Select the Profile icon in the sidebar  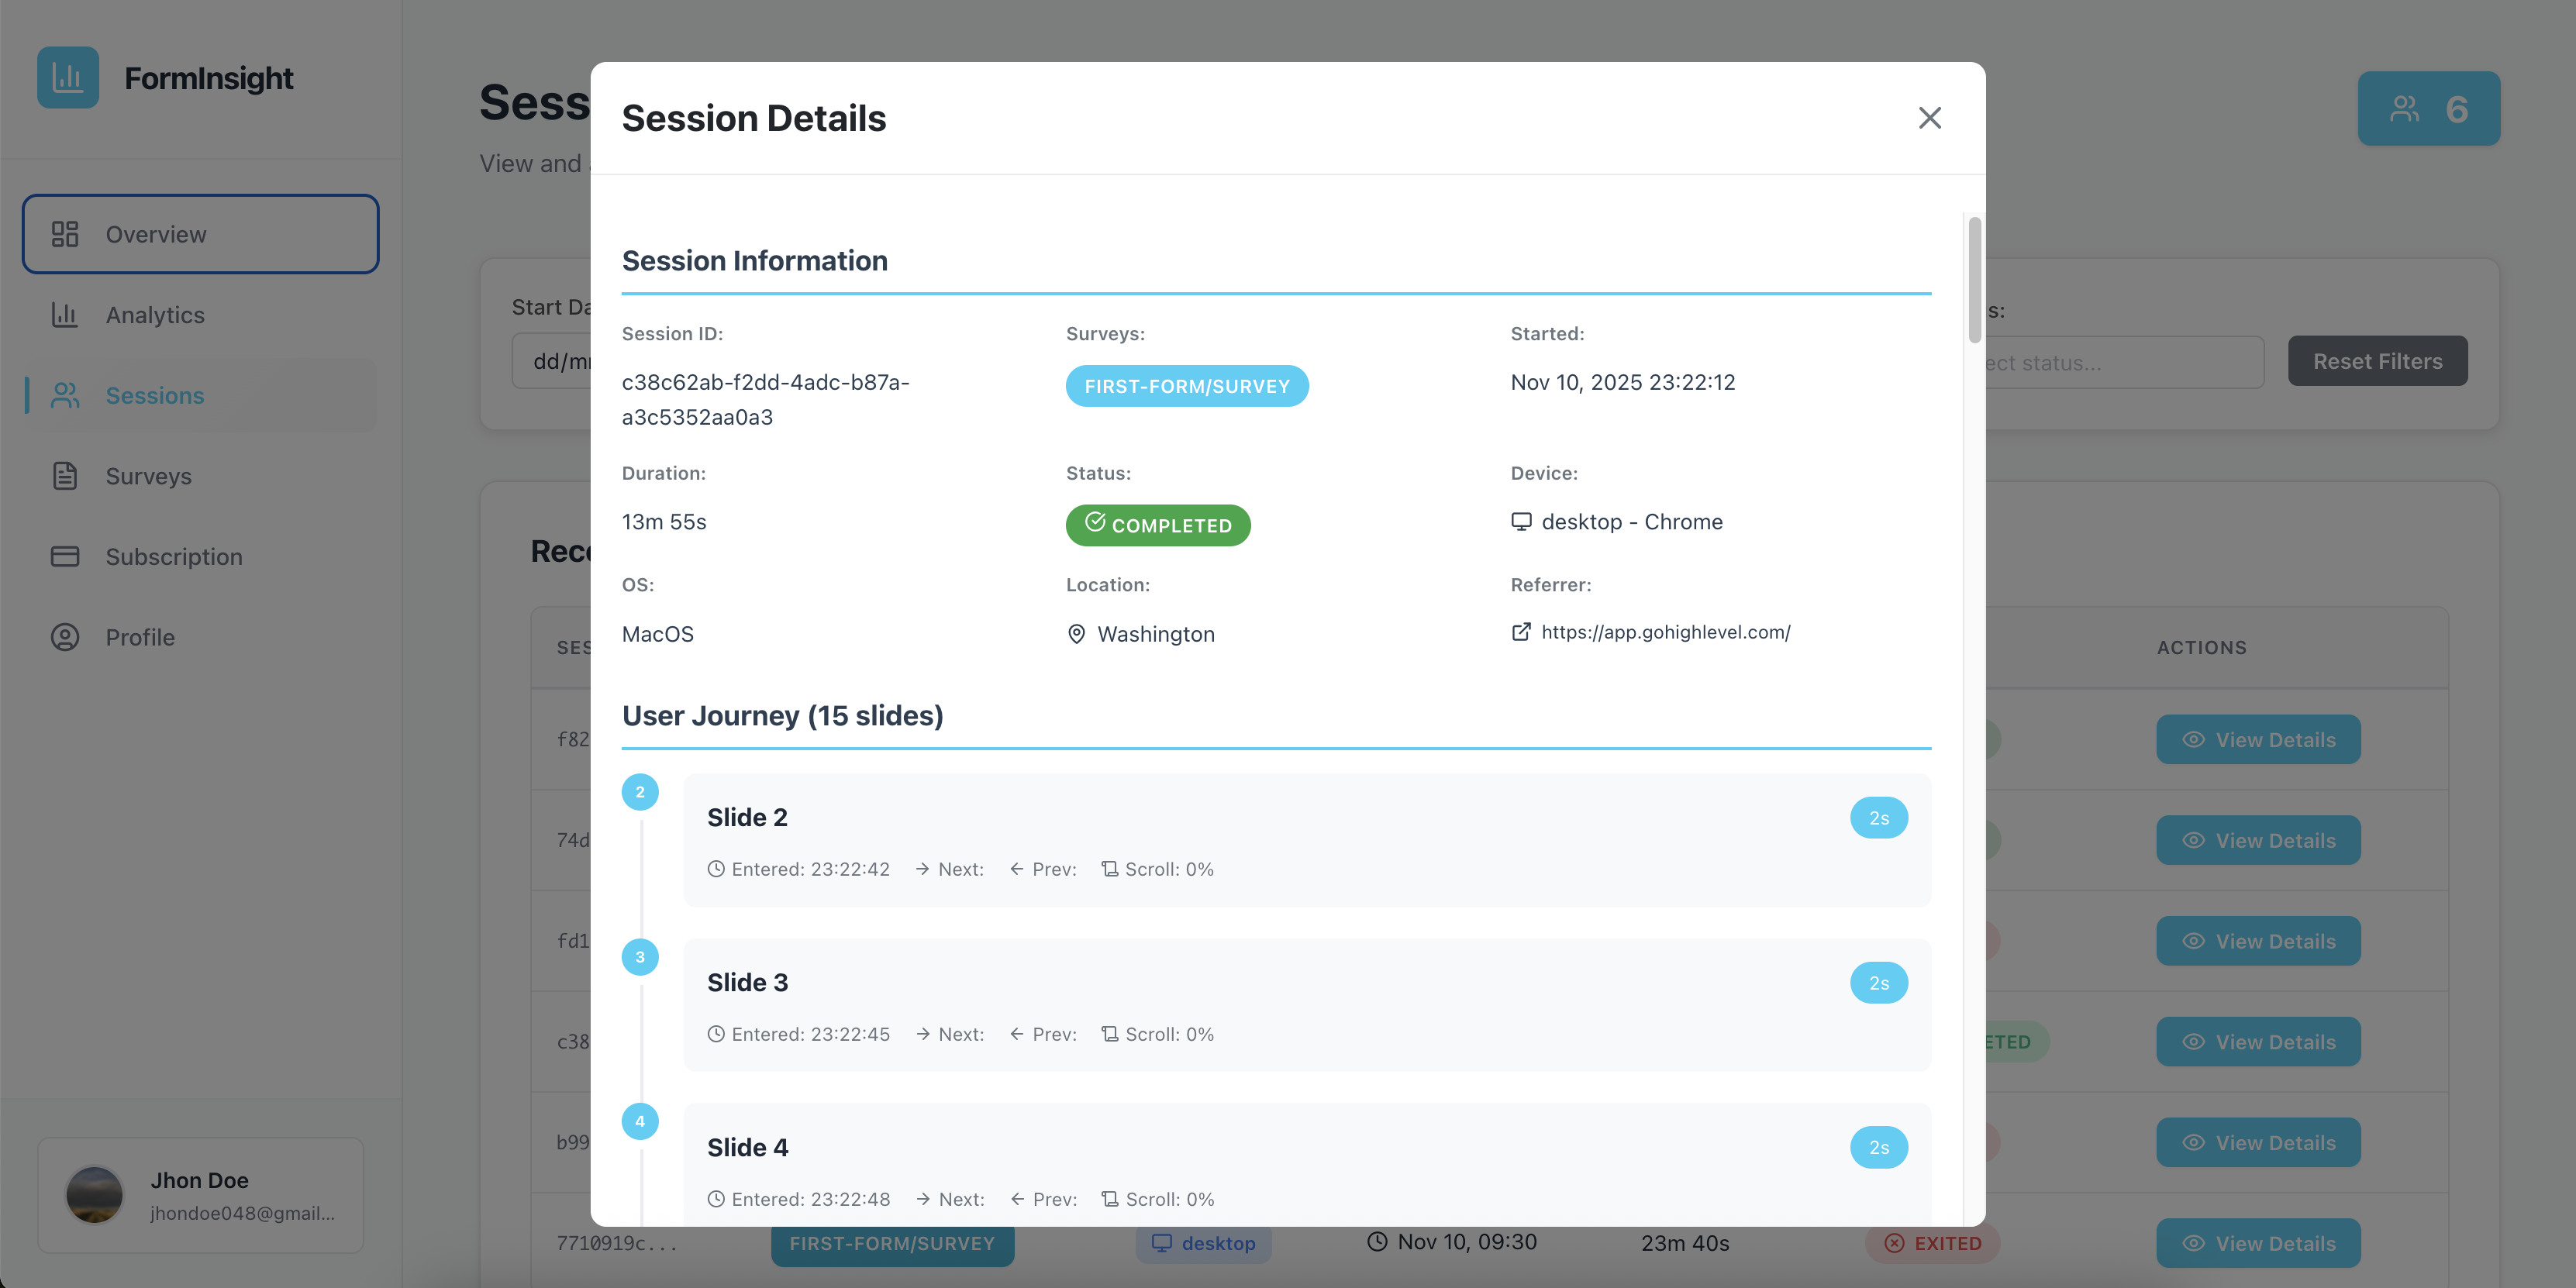[65, 637]
